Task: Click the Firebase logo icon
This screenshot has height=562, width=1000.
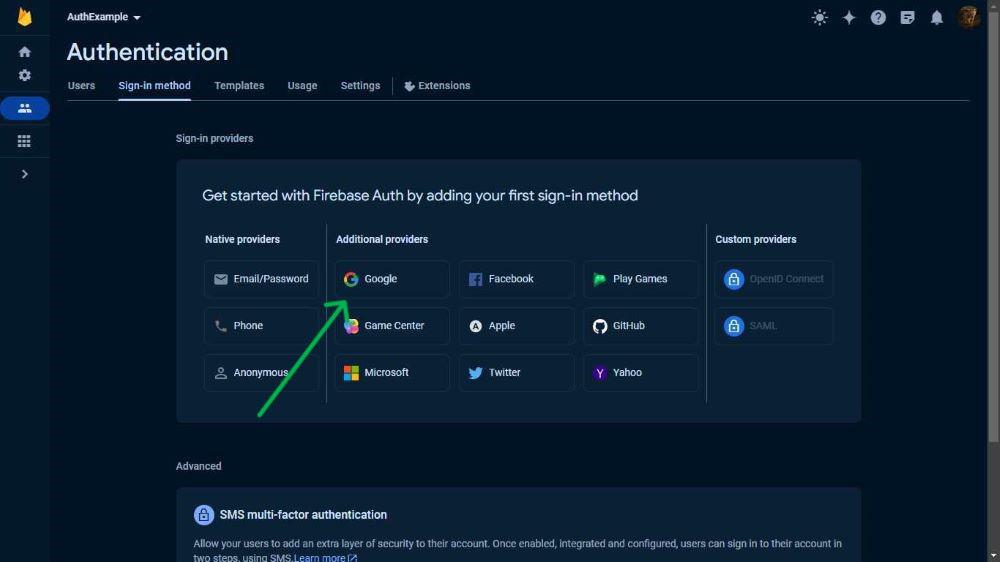Action: click(x=24, y=17)
